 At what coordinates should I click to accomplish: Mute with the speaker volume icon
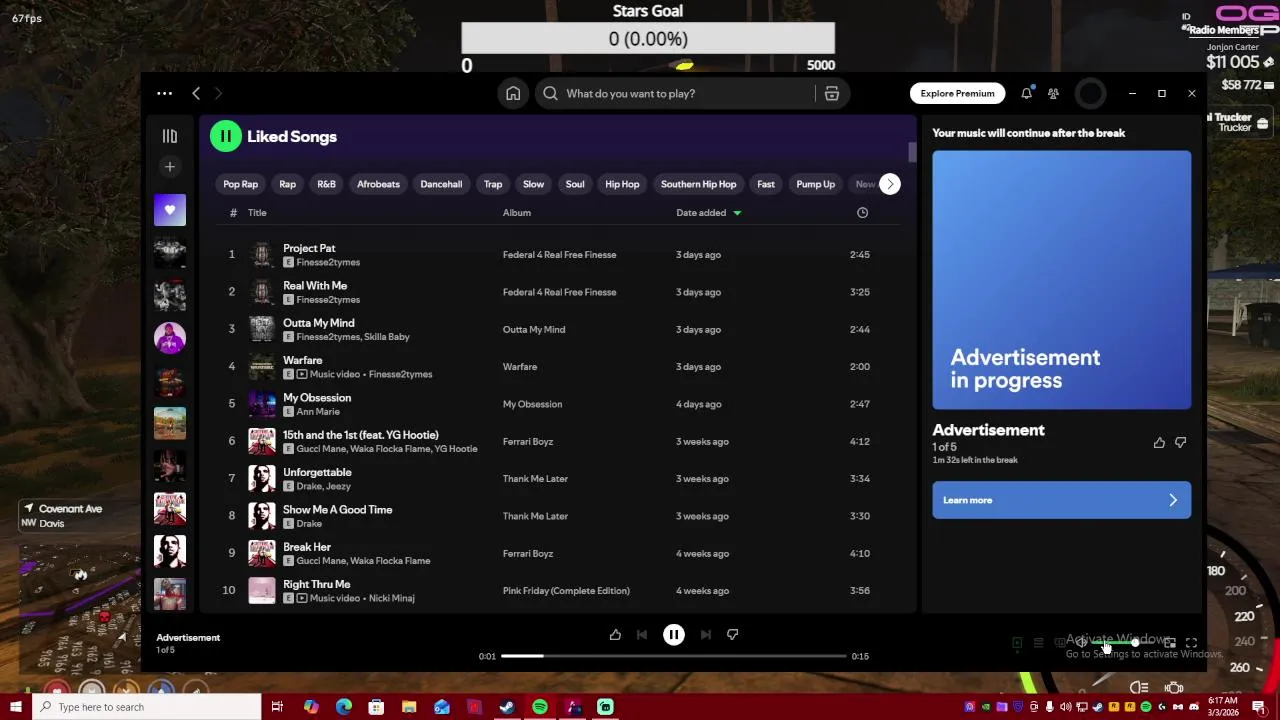tap(1082, 643)
